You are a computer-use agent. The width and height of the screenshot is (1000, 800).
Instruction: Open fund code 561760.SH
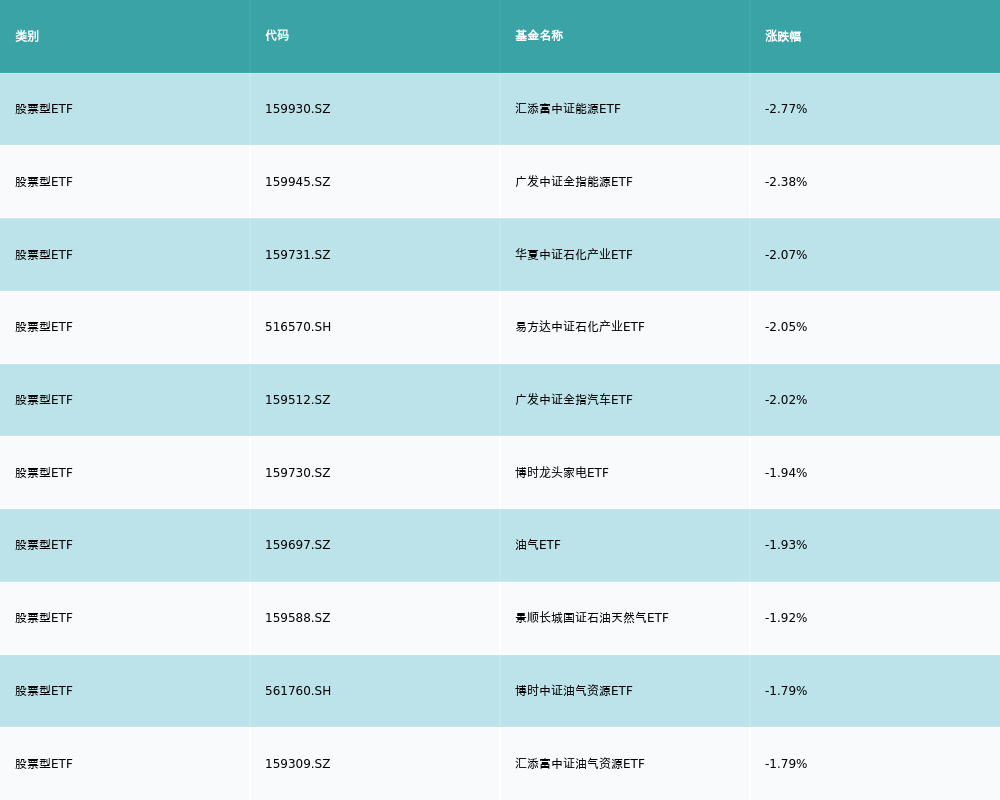297,691
